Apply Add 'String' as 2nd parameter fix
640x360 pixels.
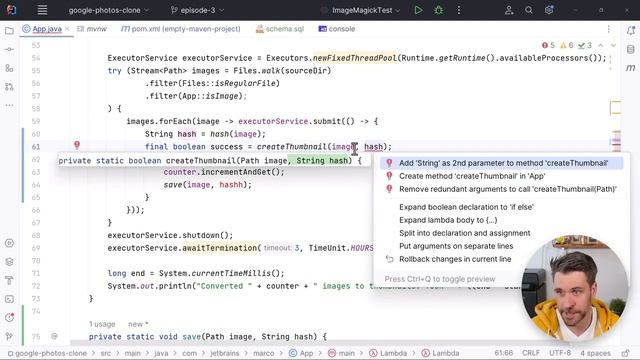(x=501, y=163)
